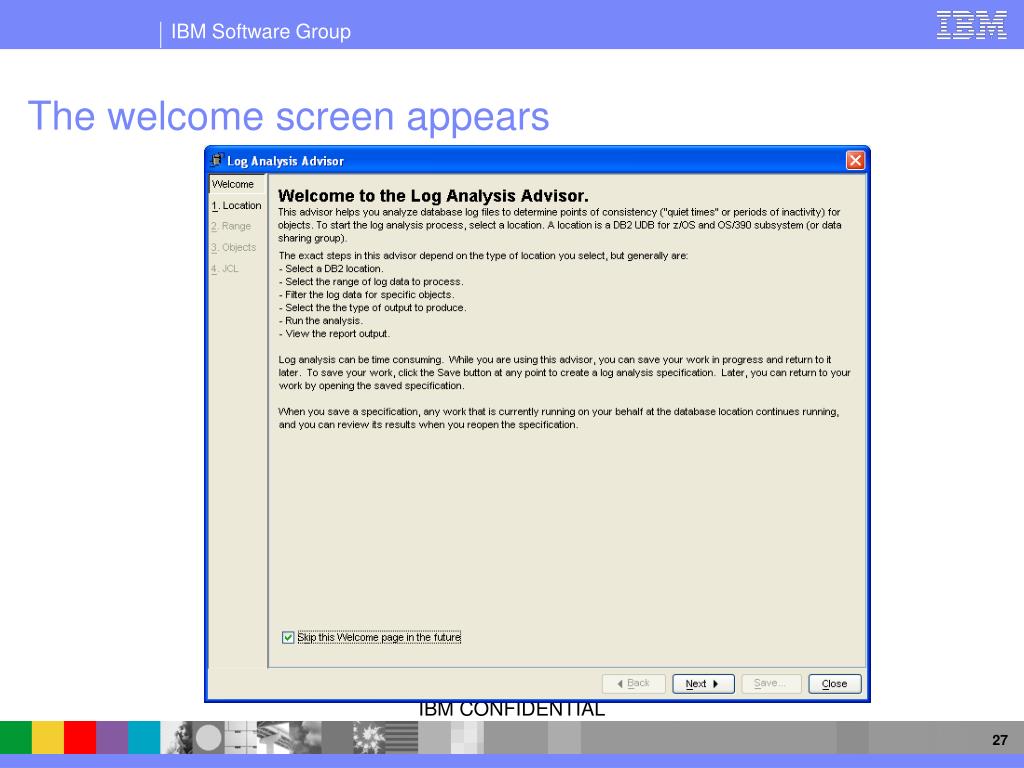Click the Welcome to the Log Analysis Advisor heading
The image size is (1024, 768).
tap(433, 196)
